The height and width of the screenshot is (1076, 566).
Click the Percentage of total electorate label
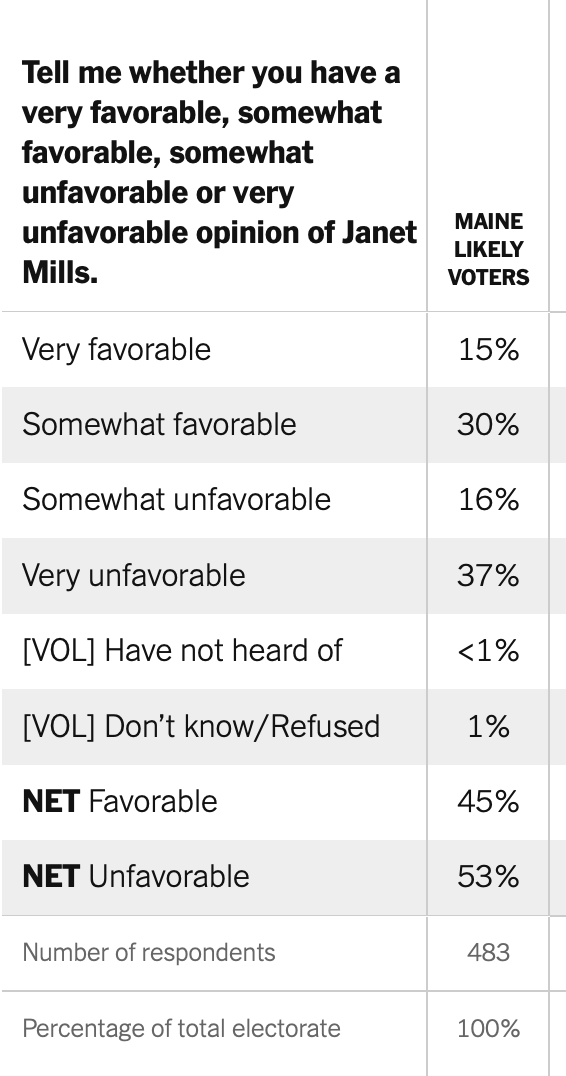pyautogui.click(x=181, y=1028)
